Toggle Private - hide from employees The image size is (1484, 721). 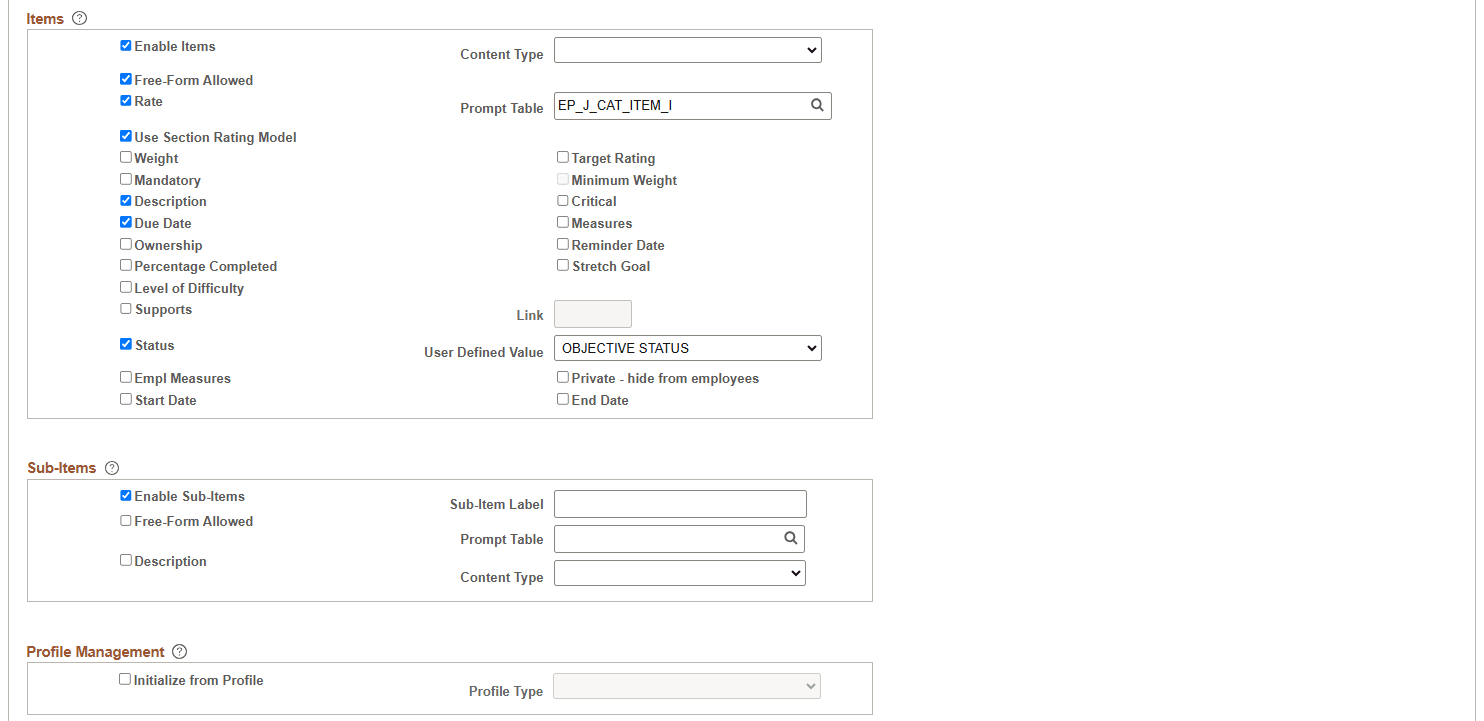(x=562, y=376)
